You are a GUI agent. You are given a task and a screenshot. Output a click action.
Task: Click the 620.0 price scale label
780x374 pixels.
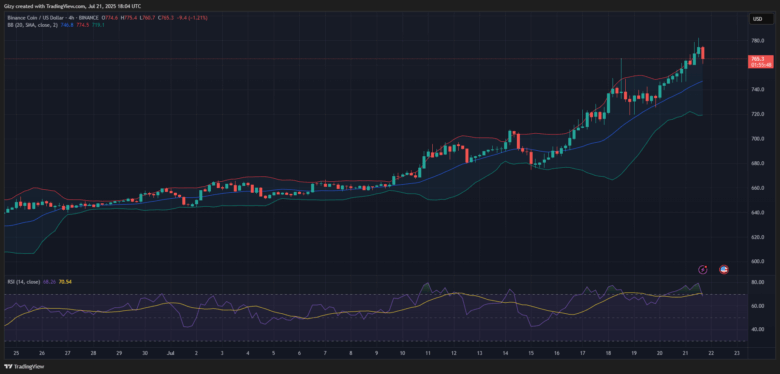758,237
